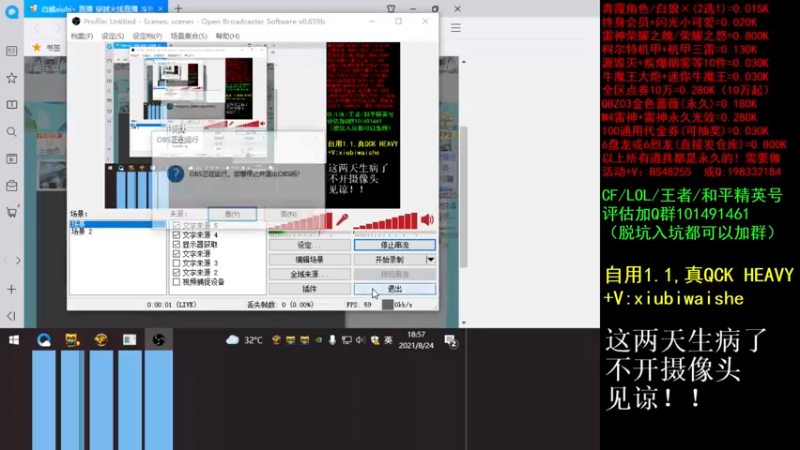Adjust microphone volume slider
Image resolution: width=800 pixels, height=450 pixels.
tap(309, 234)
